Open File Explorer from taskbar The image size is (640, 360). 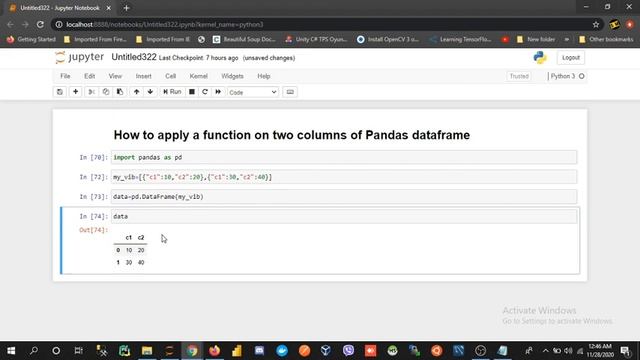click(x=147, y=351)
